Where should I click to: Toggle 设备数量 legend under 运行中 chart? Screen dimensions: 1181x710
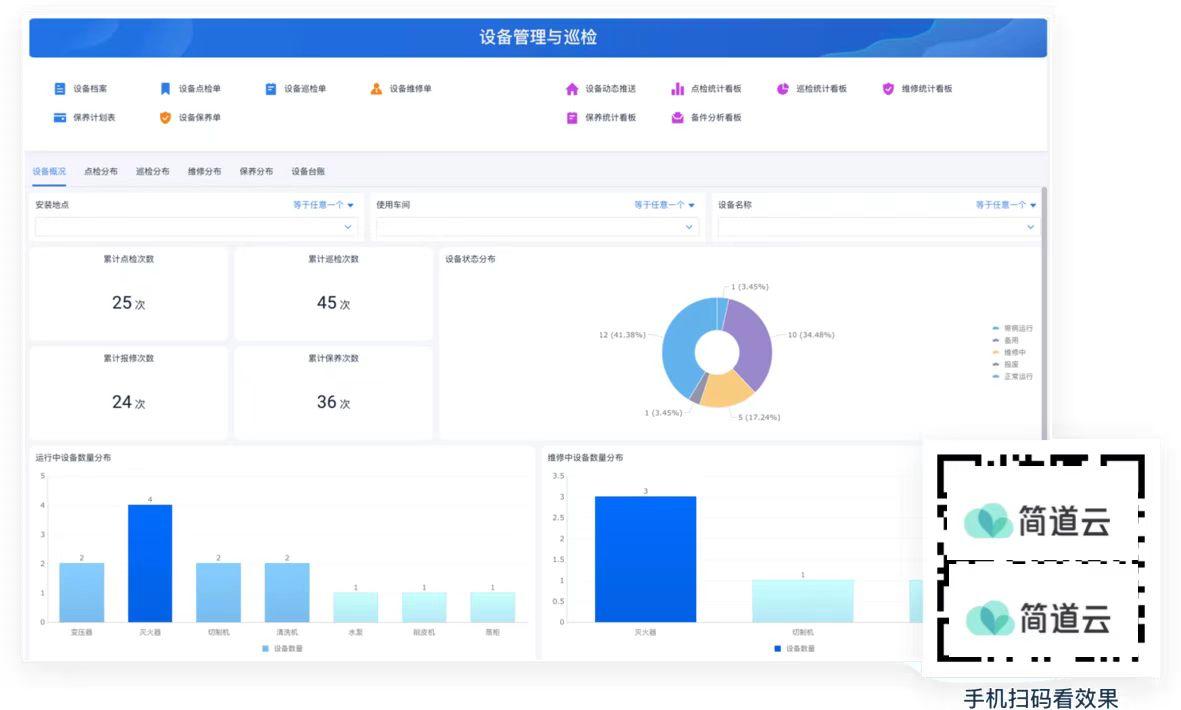tap(282, 648)
